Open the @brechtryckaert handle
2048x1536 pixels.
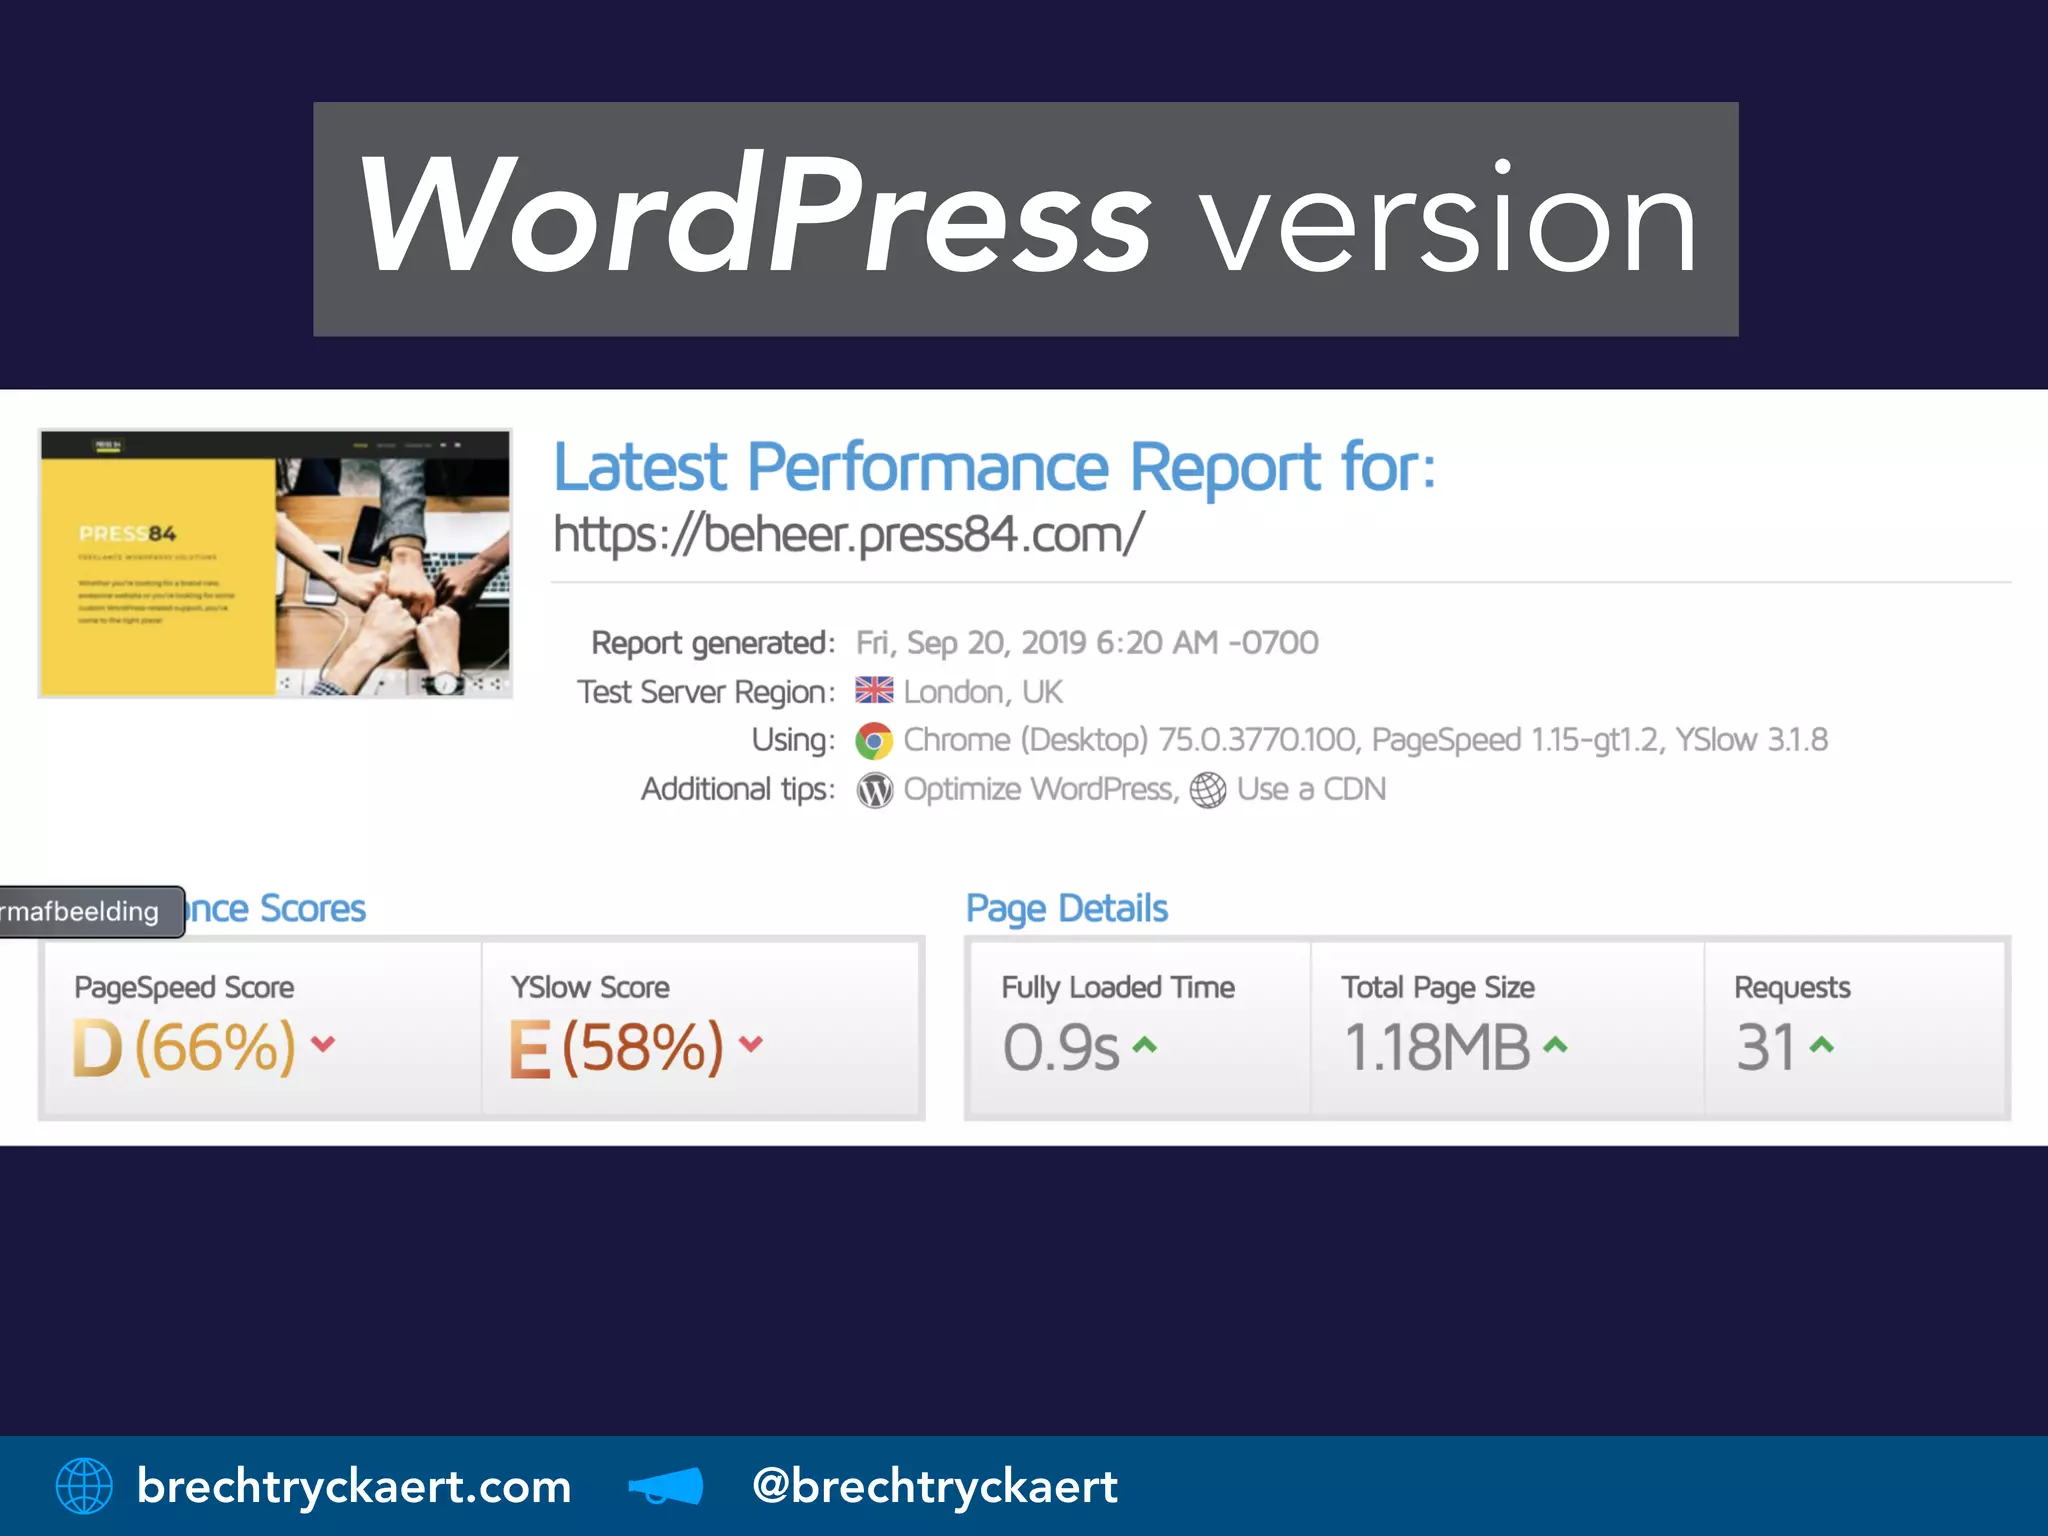tap(935, 1486)
